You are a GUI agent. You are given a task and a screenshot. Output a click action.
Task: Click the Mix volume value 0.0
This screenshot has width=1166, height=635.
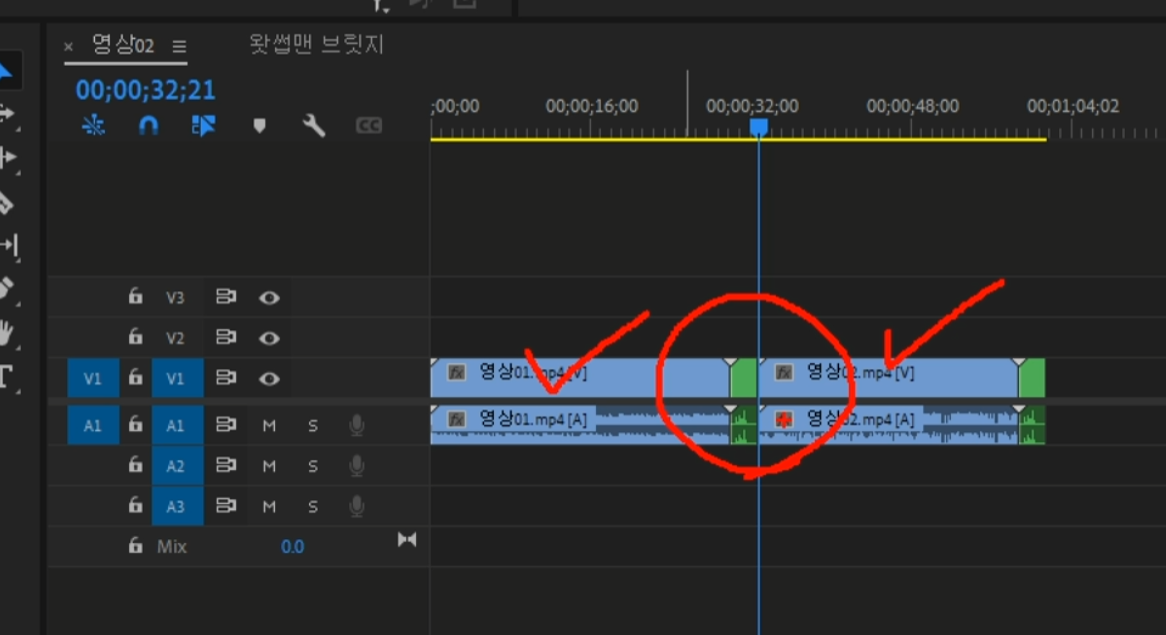[292, 547]
